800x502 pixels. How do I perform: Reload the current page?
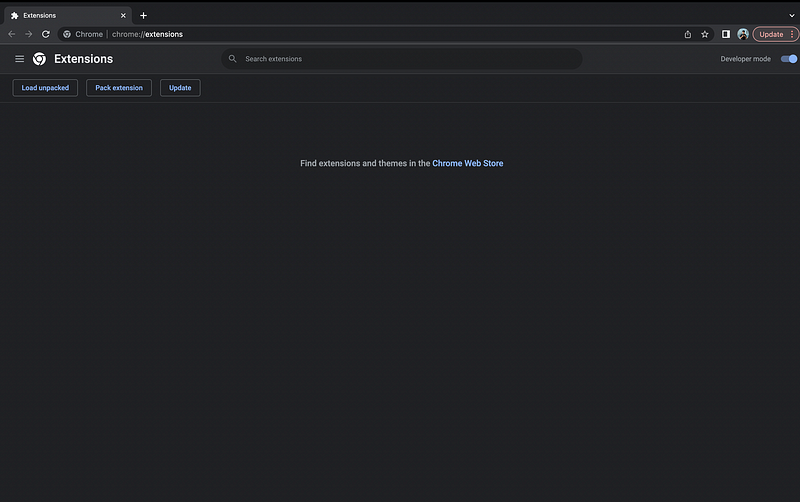(x=45, y=34)
